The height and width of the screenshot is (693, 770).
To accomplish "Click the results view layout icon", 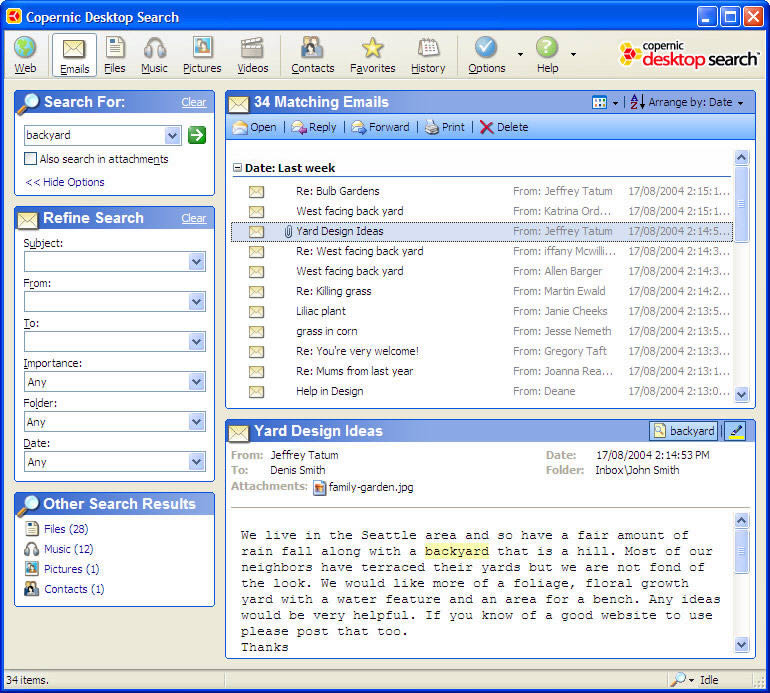I will click(x=599, y=103).
